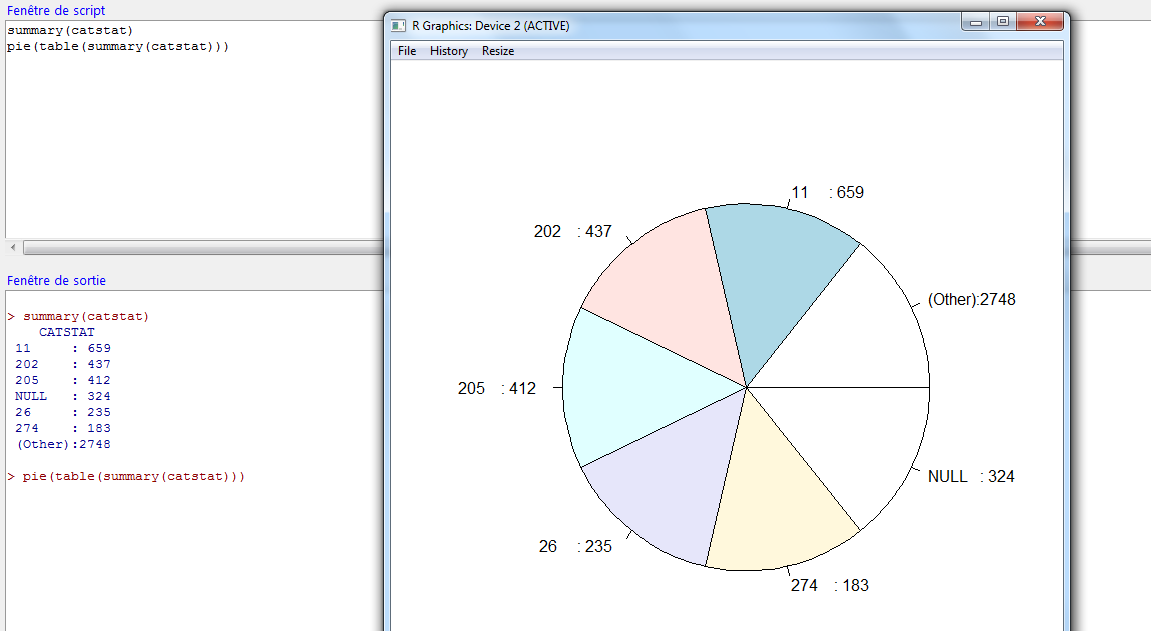
Task: Click the '> summary(catstat)' output line
Action: (79, 316)
